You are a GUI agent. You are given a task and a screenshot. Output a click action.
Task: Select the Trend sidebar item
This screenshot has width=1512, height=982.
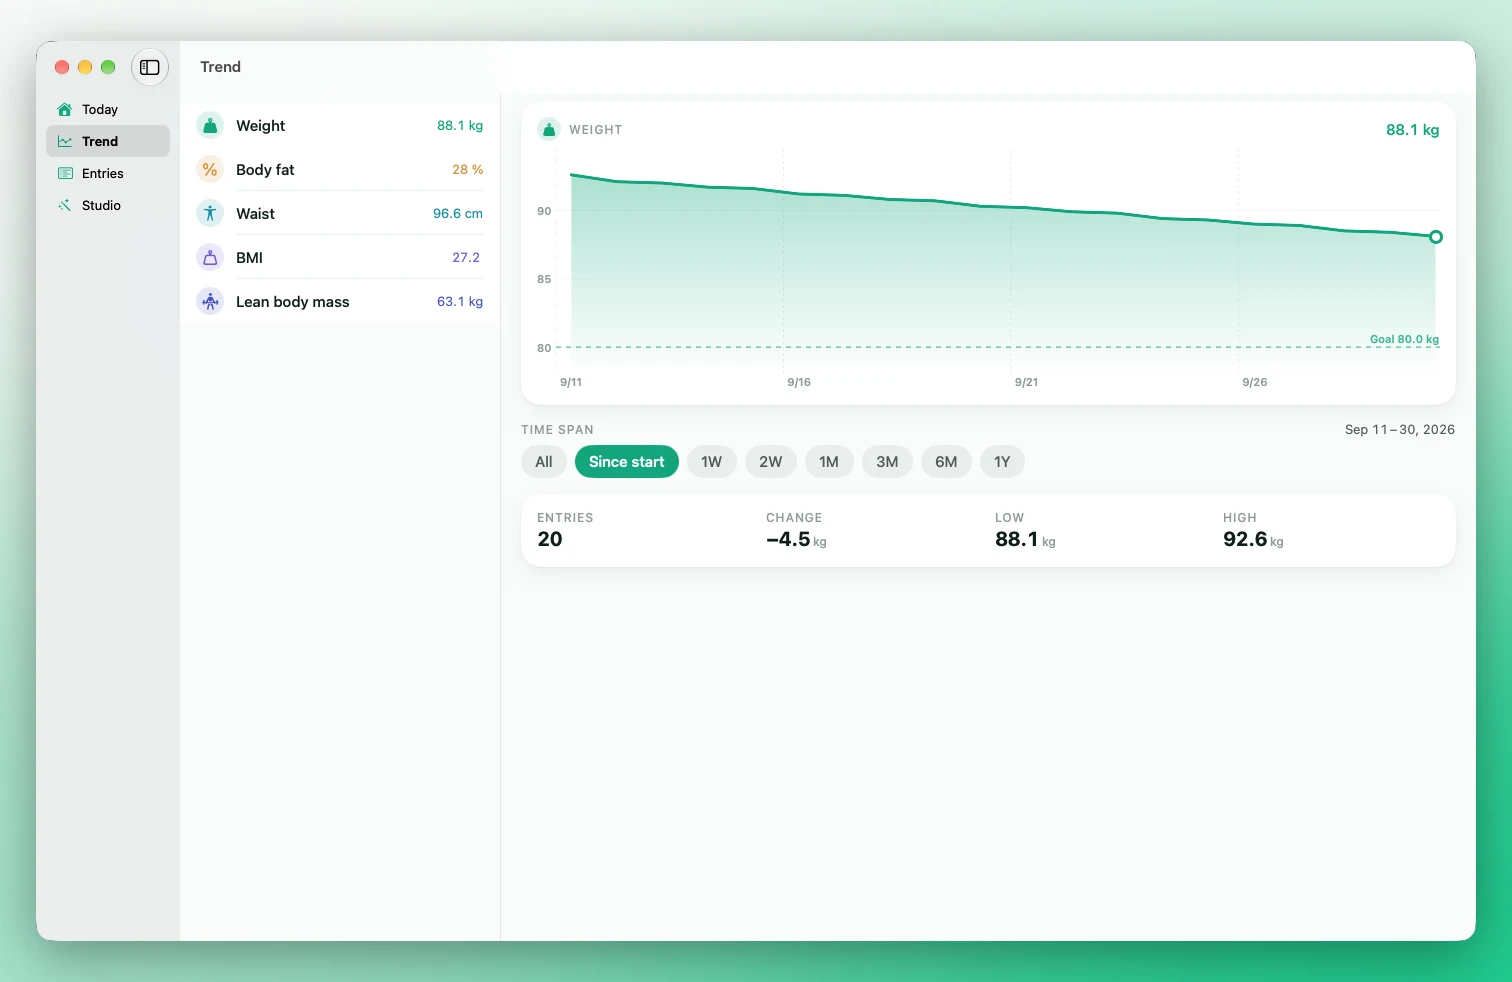pos(108,141)
